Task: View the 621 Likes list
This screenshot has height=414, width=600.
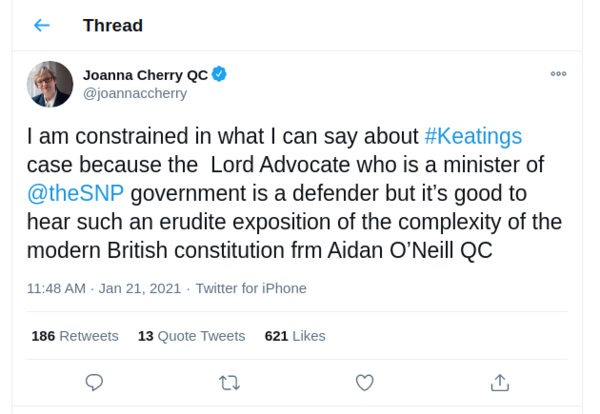Action: pos(295,336)
